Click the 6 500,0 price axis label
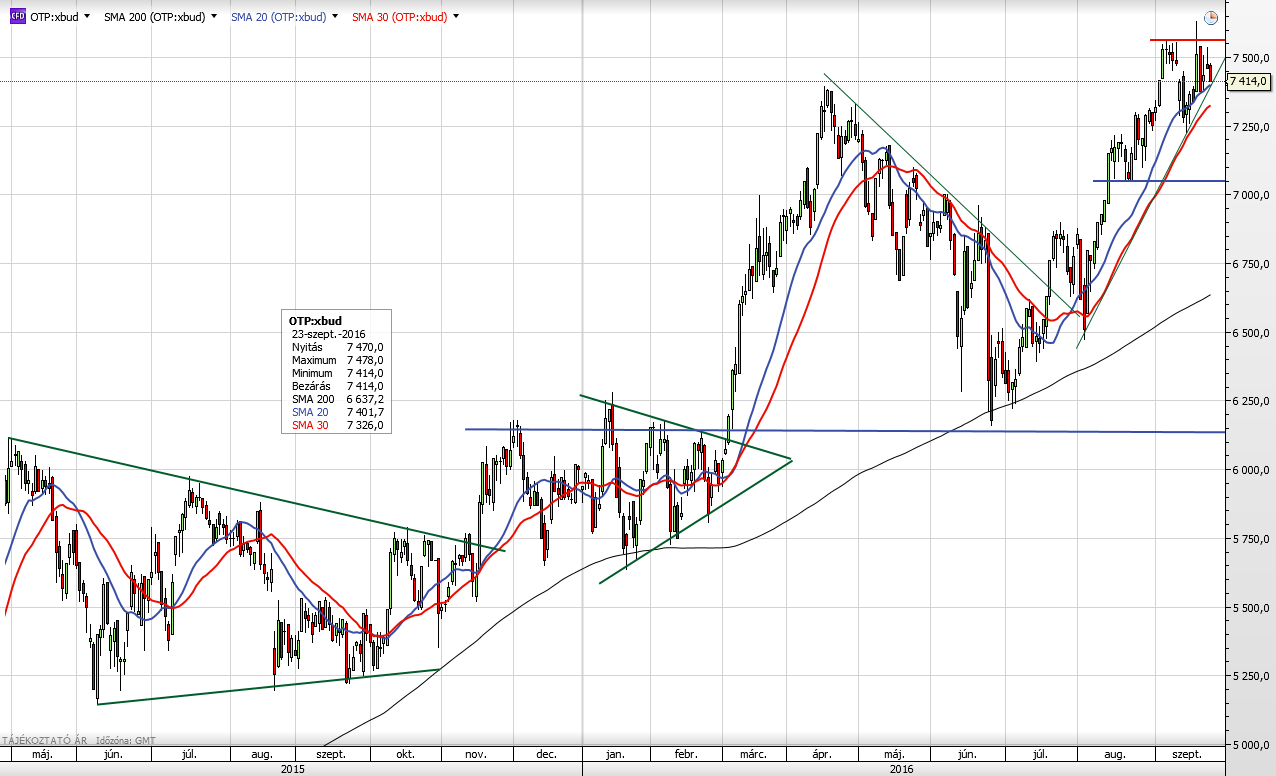Screen dimensions: 1276x776 [x=1251, y=333]
